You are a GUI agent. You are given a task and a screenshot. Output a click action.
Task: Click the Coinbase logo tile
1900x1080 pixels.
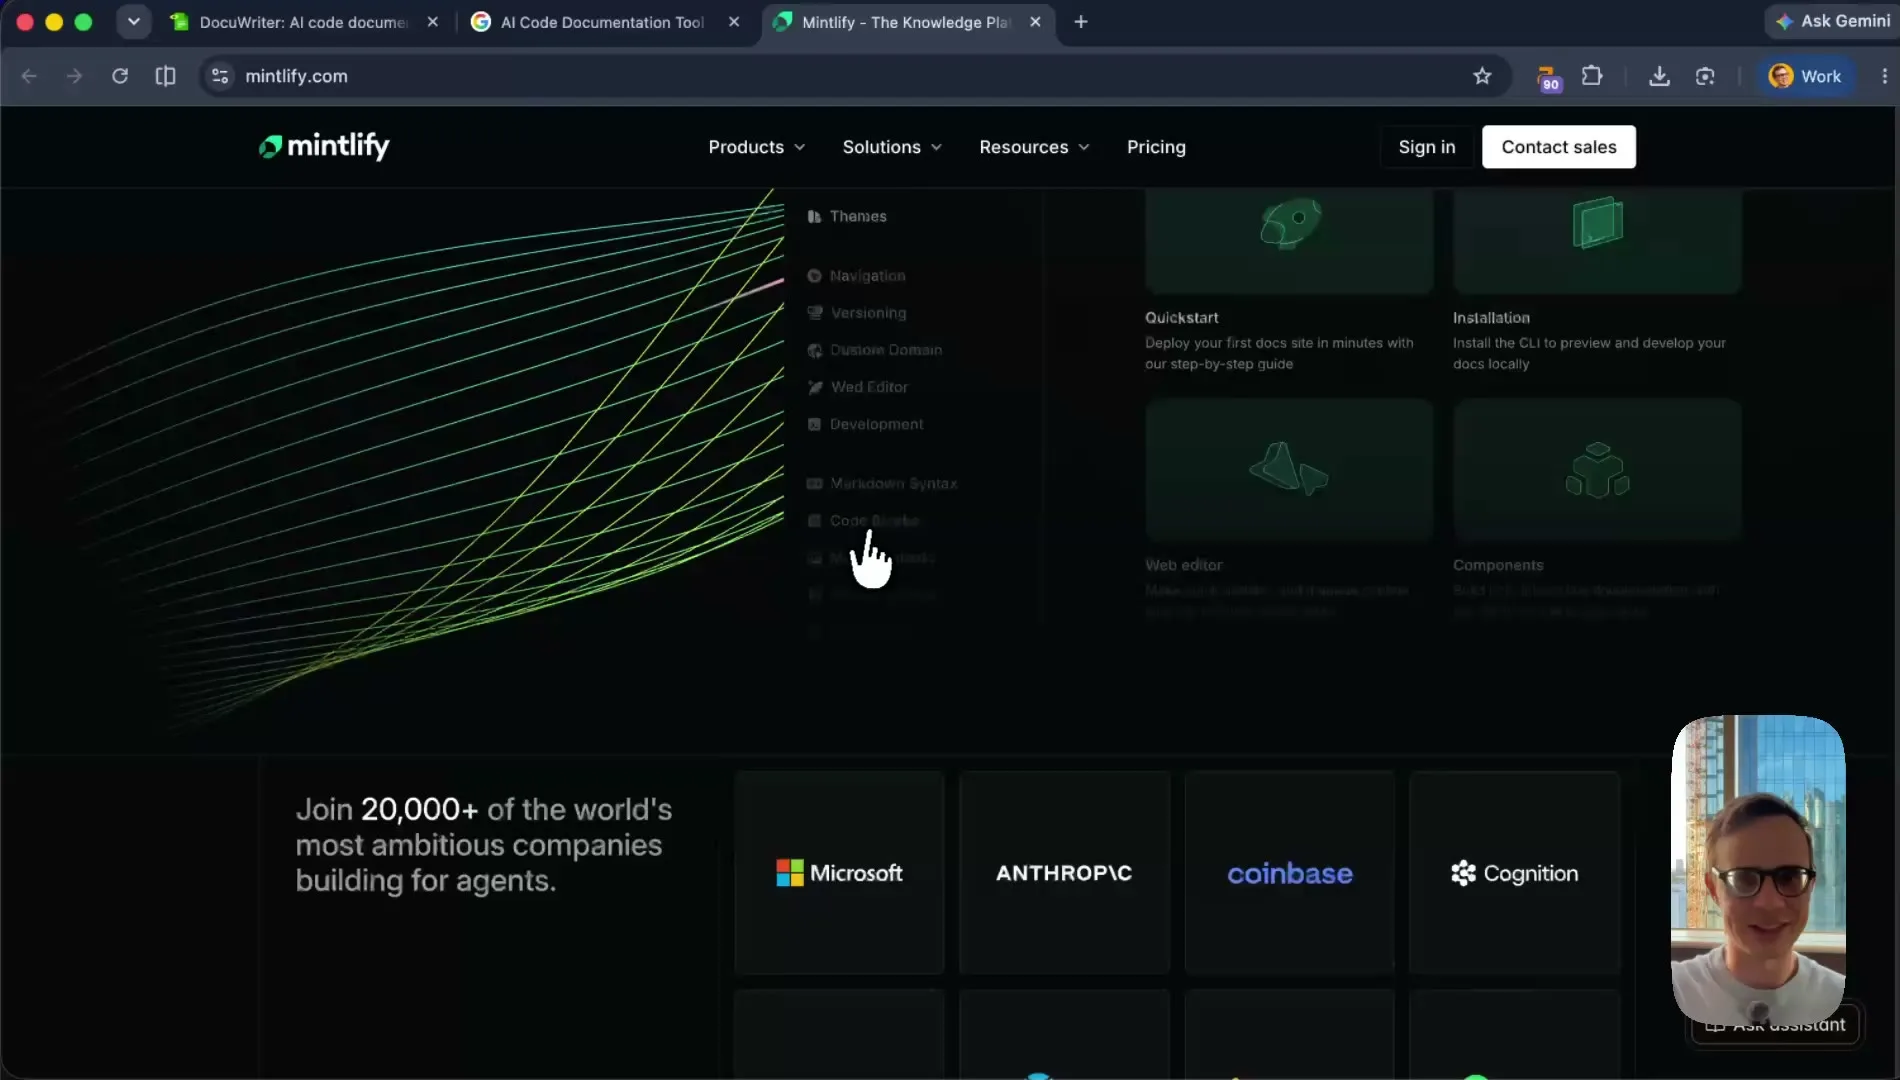coord(1289,872)
